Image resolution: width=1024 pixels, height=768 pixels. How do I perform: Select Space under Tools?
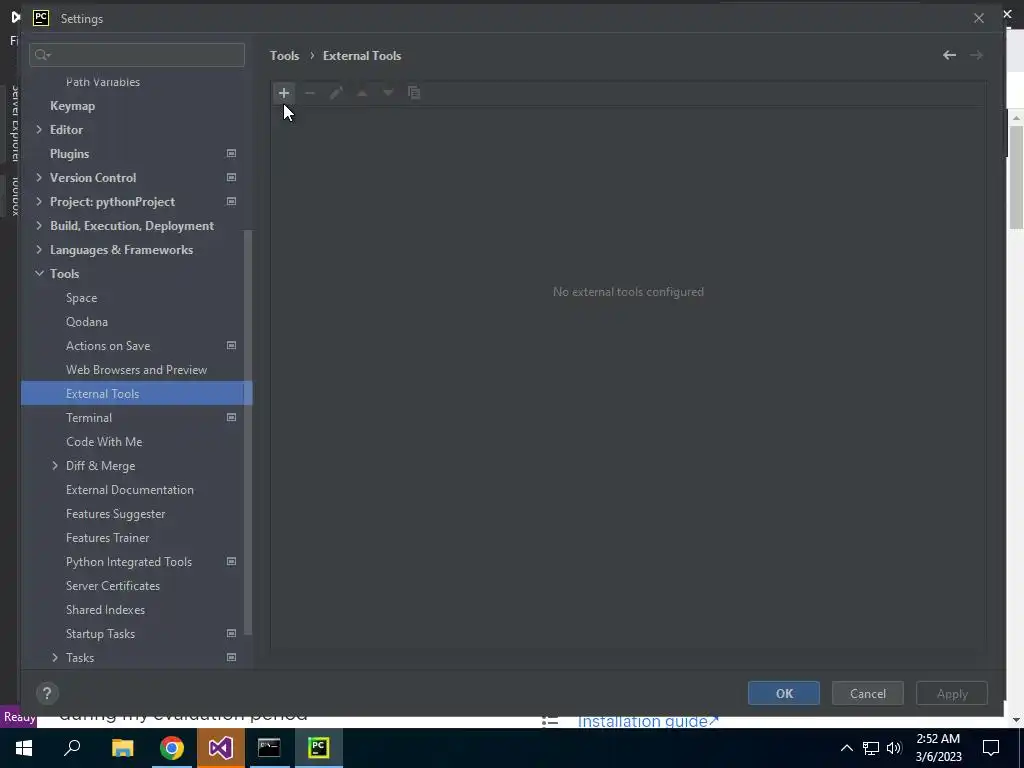tap(82, 298)
